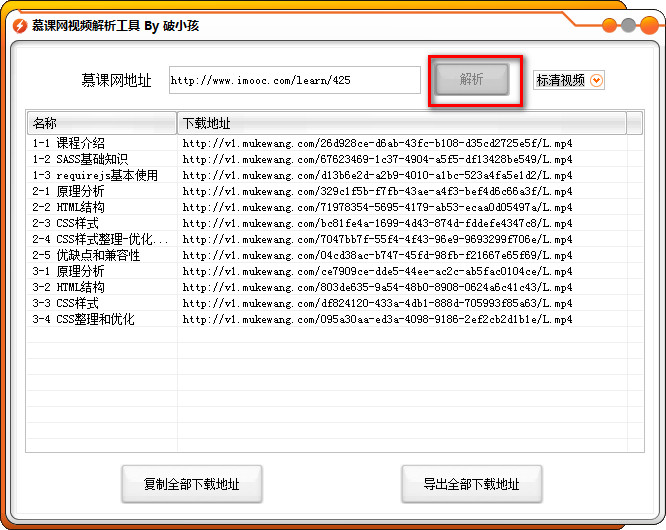Click download URL containing 7047bb7f
This screenshot has width=666, height=530.
pos(377,240)
